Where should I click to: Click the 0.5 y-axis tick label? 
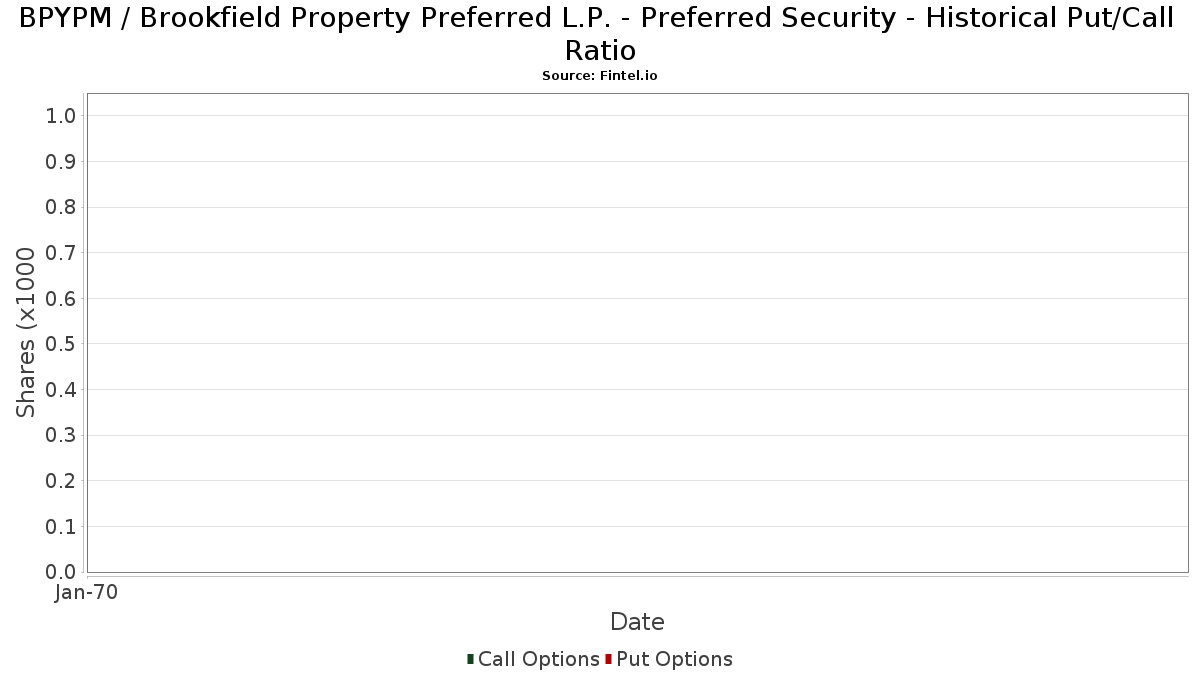click(x=61, y=344)
